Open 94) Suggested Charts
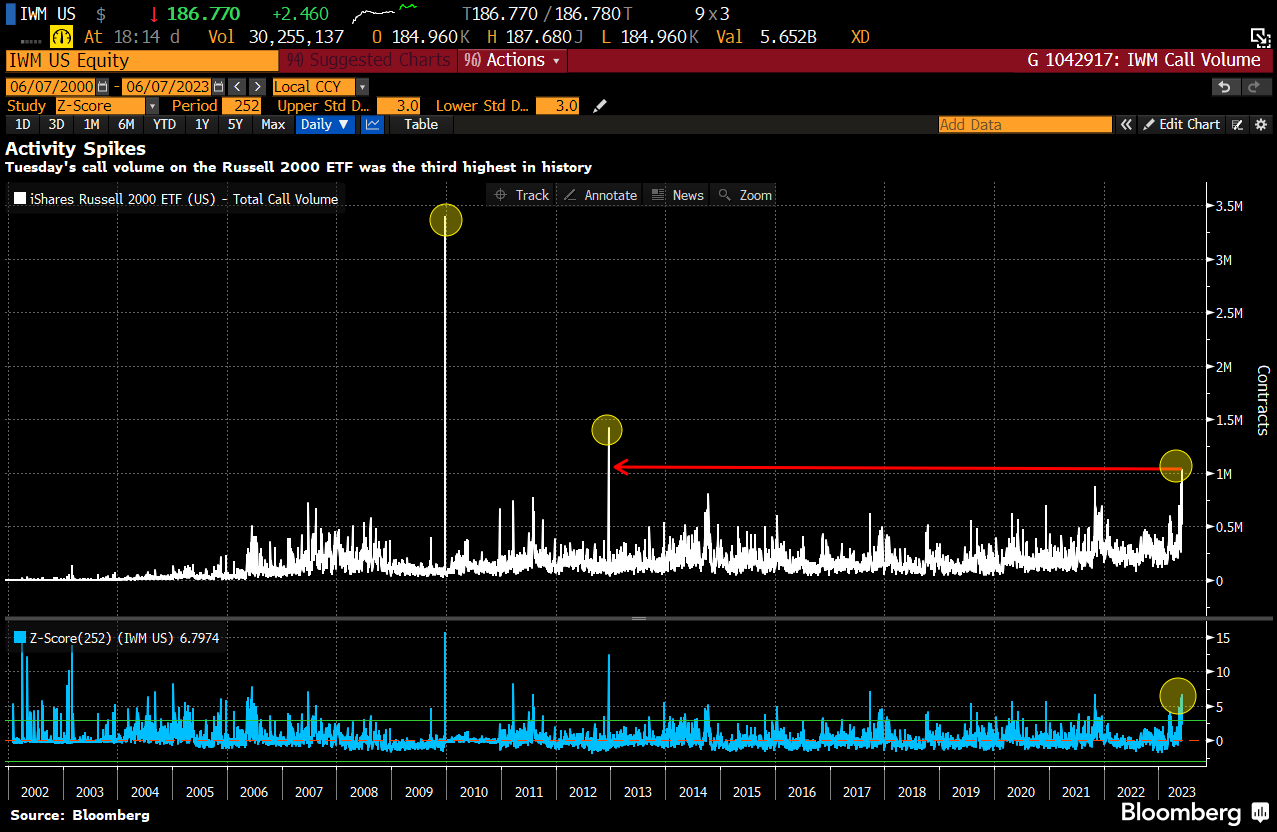The height and width of the screenshot is (832, 1277). 369,60
